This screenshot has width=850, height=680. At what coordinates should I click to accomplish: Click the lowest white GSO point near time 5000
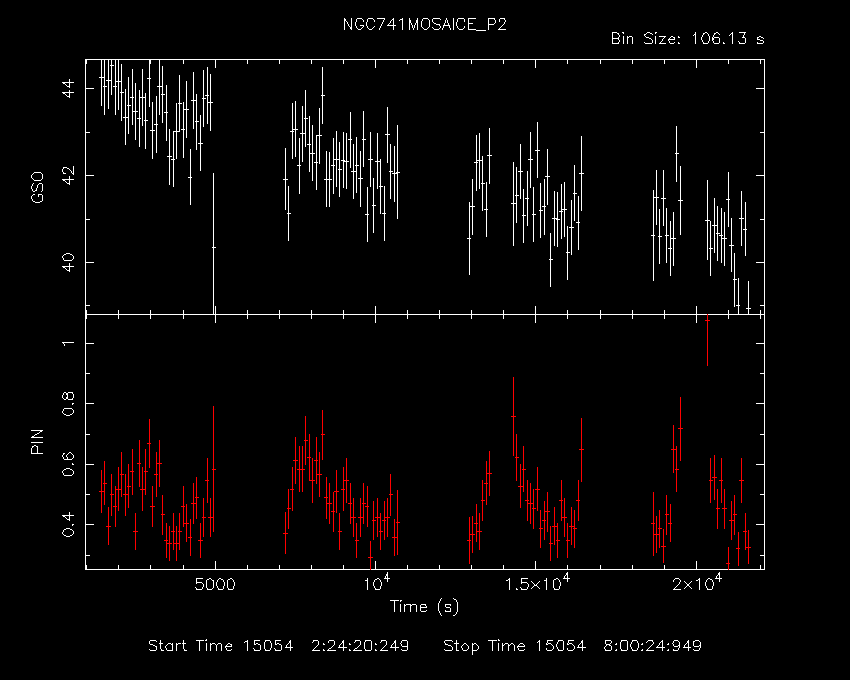point(214,247)
